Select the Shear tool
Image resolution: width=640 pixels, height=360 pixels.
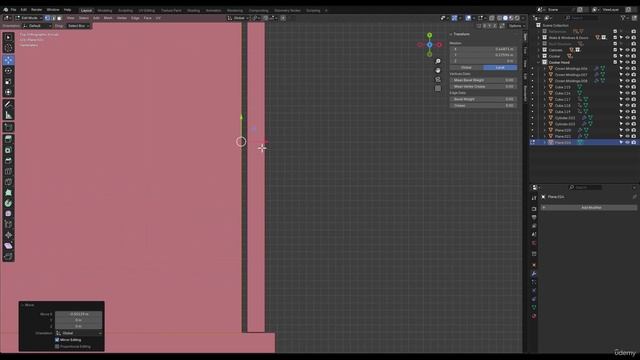pyautogui.click(x=8, y=246)
